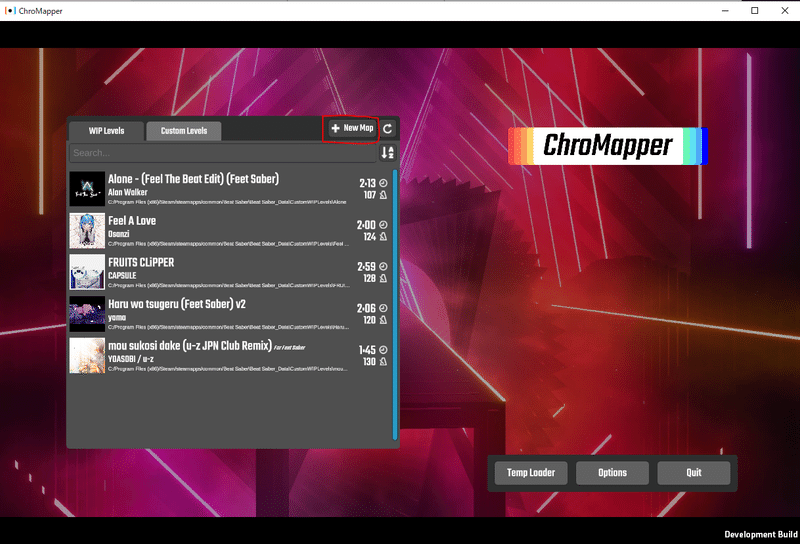Click the clock icon beside 2:00
The image size is (800, 544).
(x=383, y=225)
